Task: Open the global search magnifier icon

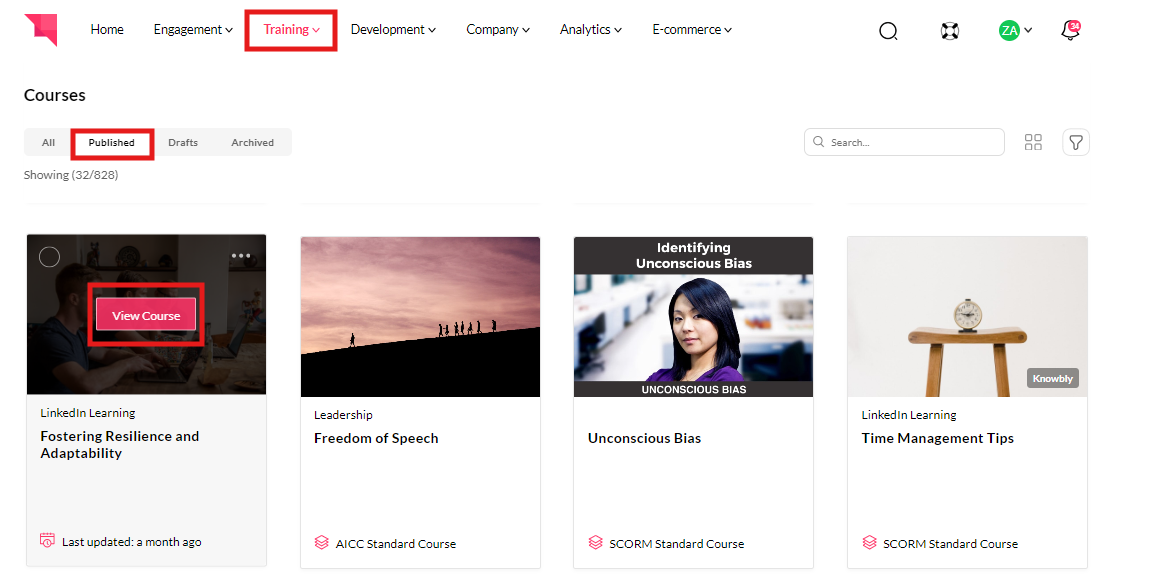Action: [888, 31]
